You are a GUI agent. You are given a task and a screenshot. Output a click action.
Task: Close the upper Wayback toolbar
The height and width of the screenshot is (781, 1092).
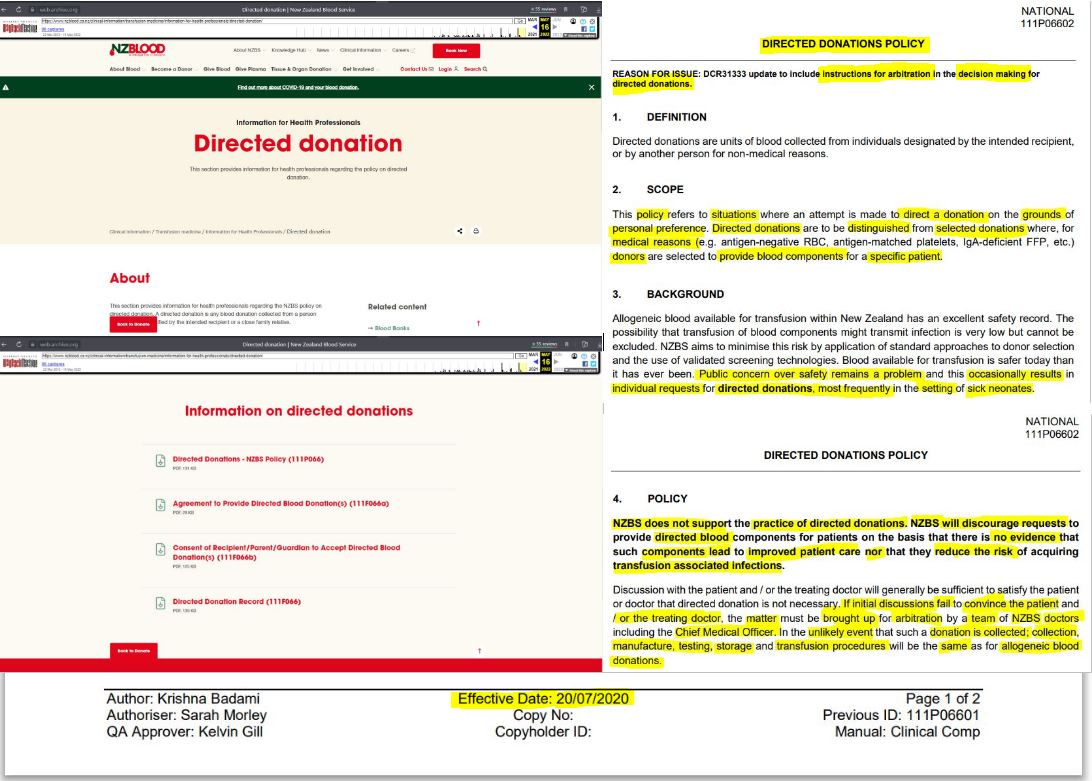pyautogui.click(x=593, y=21)
